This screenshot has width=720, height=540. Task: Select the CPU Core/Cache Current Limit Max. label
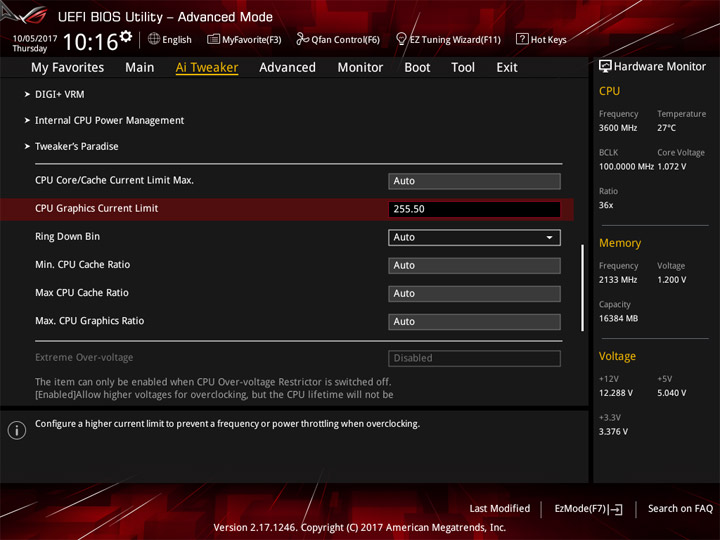[114, 180]
